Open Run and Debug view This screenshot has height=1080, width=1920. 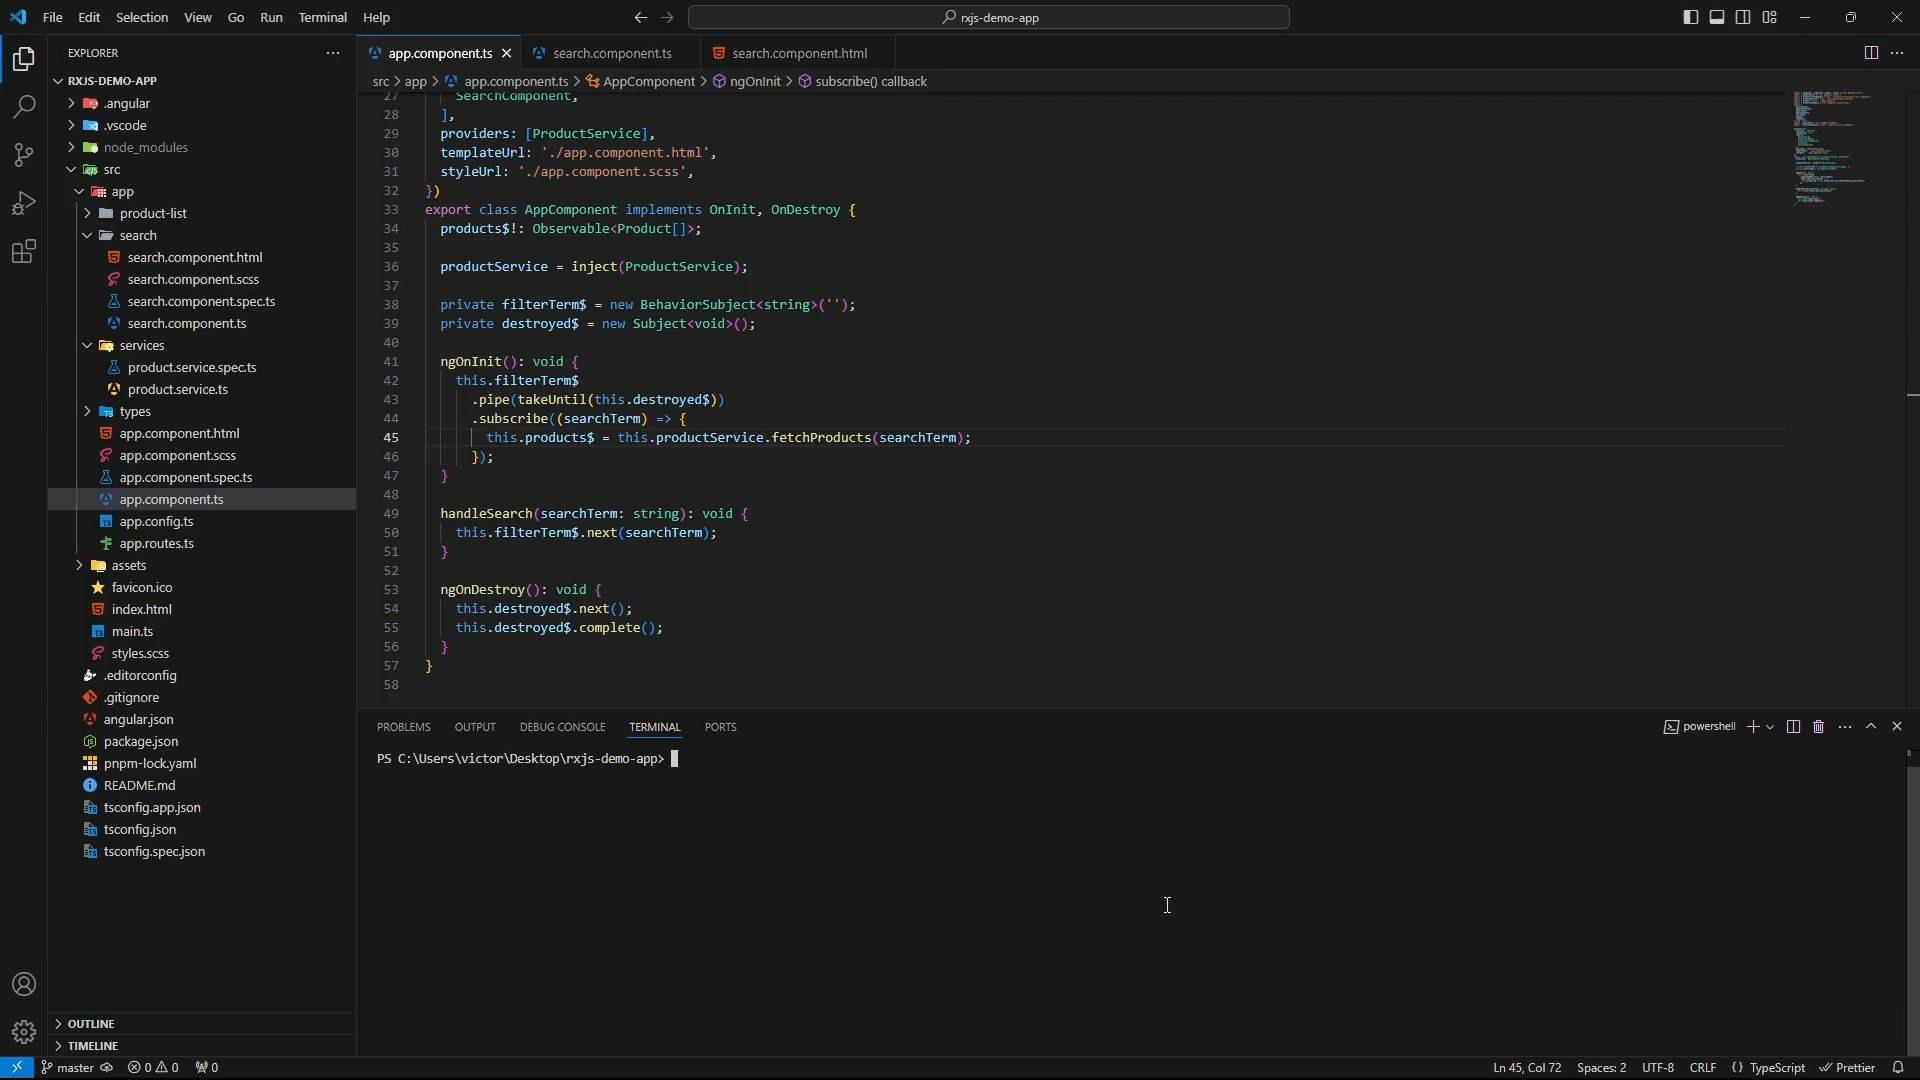click(24, 203)
